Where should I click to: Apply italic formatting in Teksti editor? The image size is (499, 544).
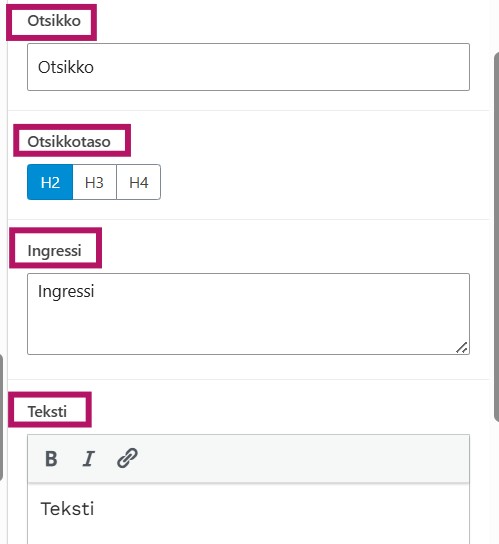point(89,459)
